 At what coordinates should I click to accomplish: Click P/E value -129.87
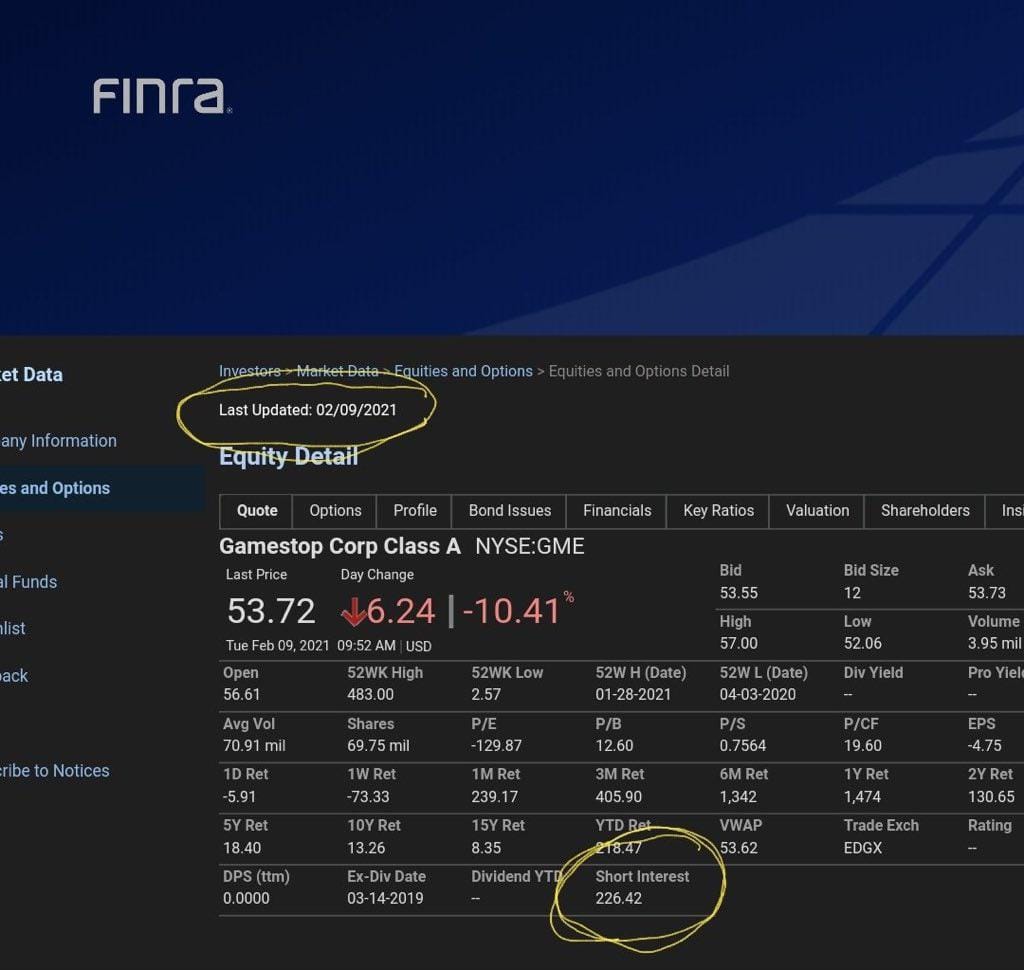tap(496, 745)
